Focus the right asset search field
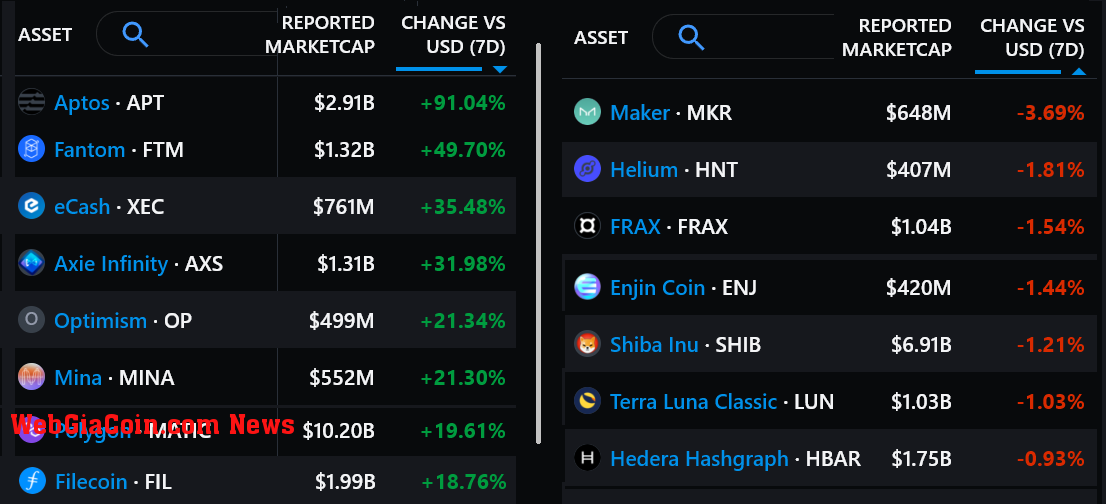 pos(743,37)
